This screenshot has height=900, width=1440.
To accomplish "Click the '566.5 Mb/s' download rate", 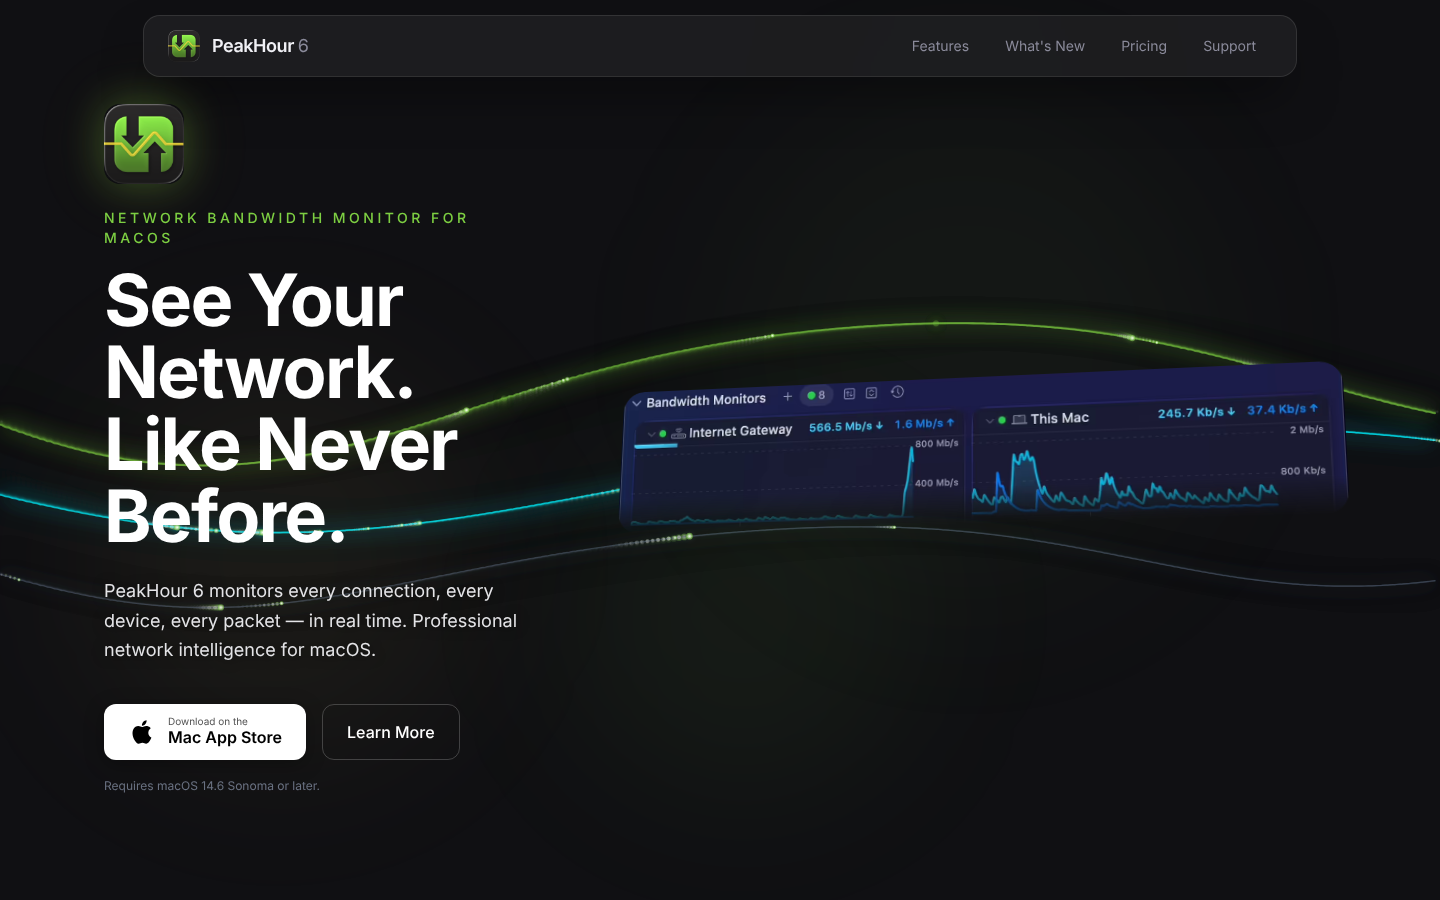I will tap(840, 427).
